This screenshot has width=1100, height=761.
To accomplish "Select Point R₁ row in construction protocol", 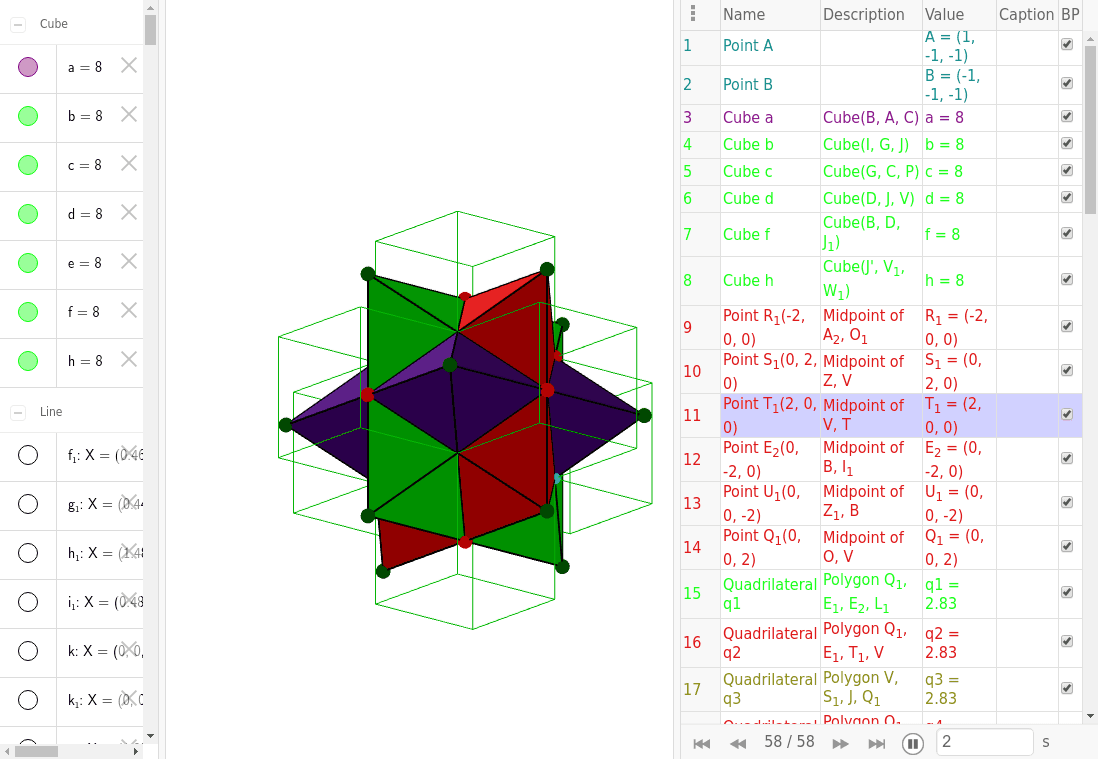I will [881, 328].
